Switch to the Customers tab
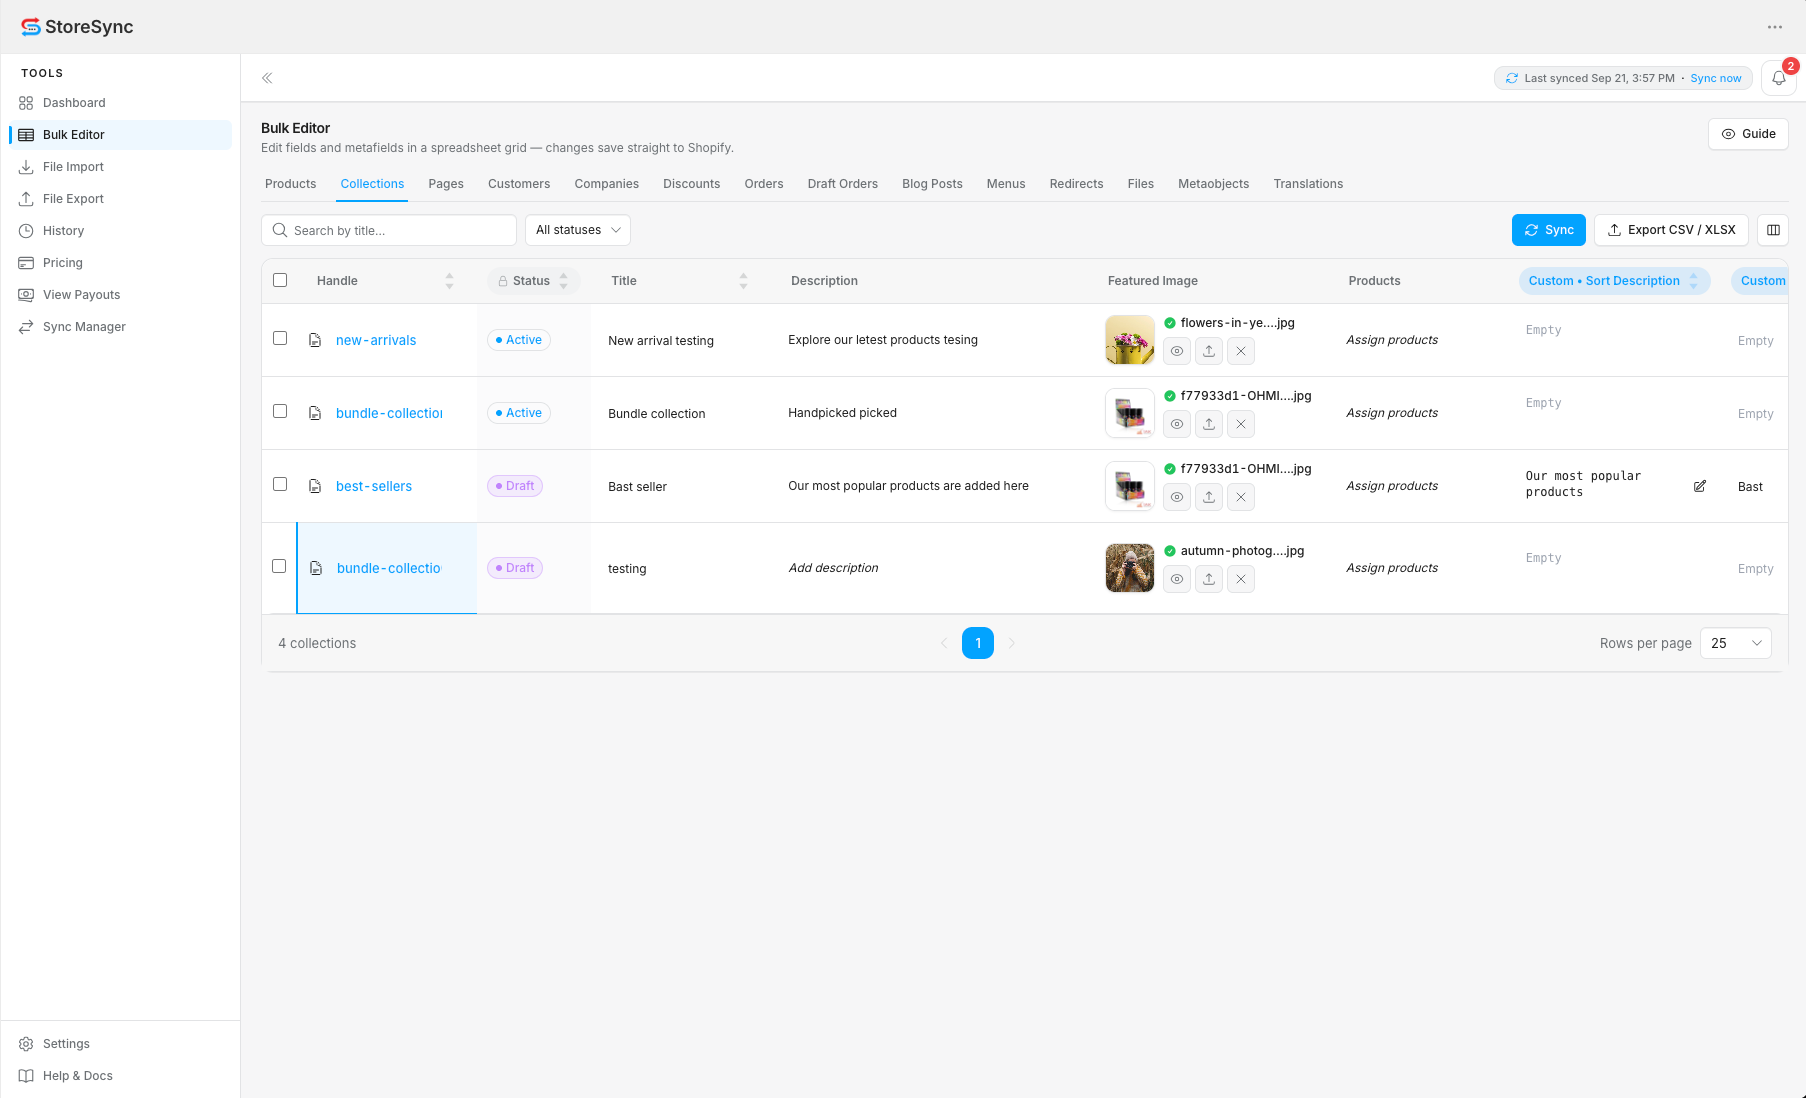 point(519,184)
